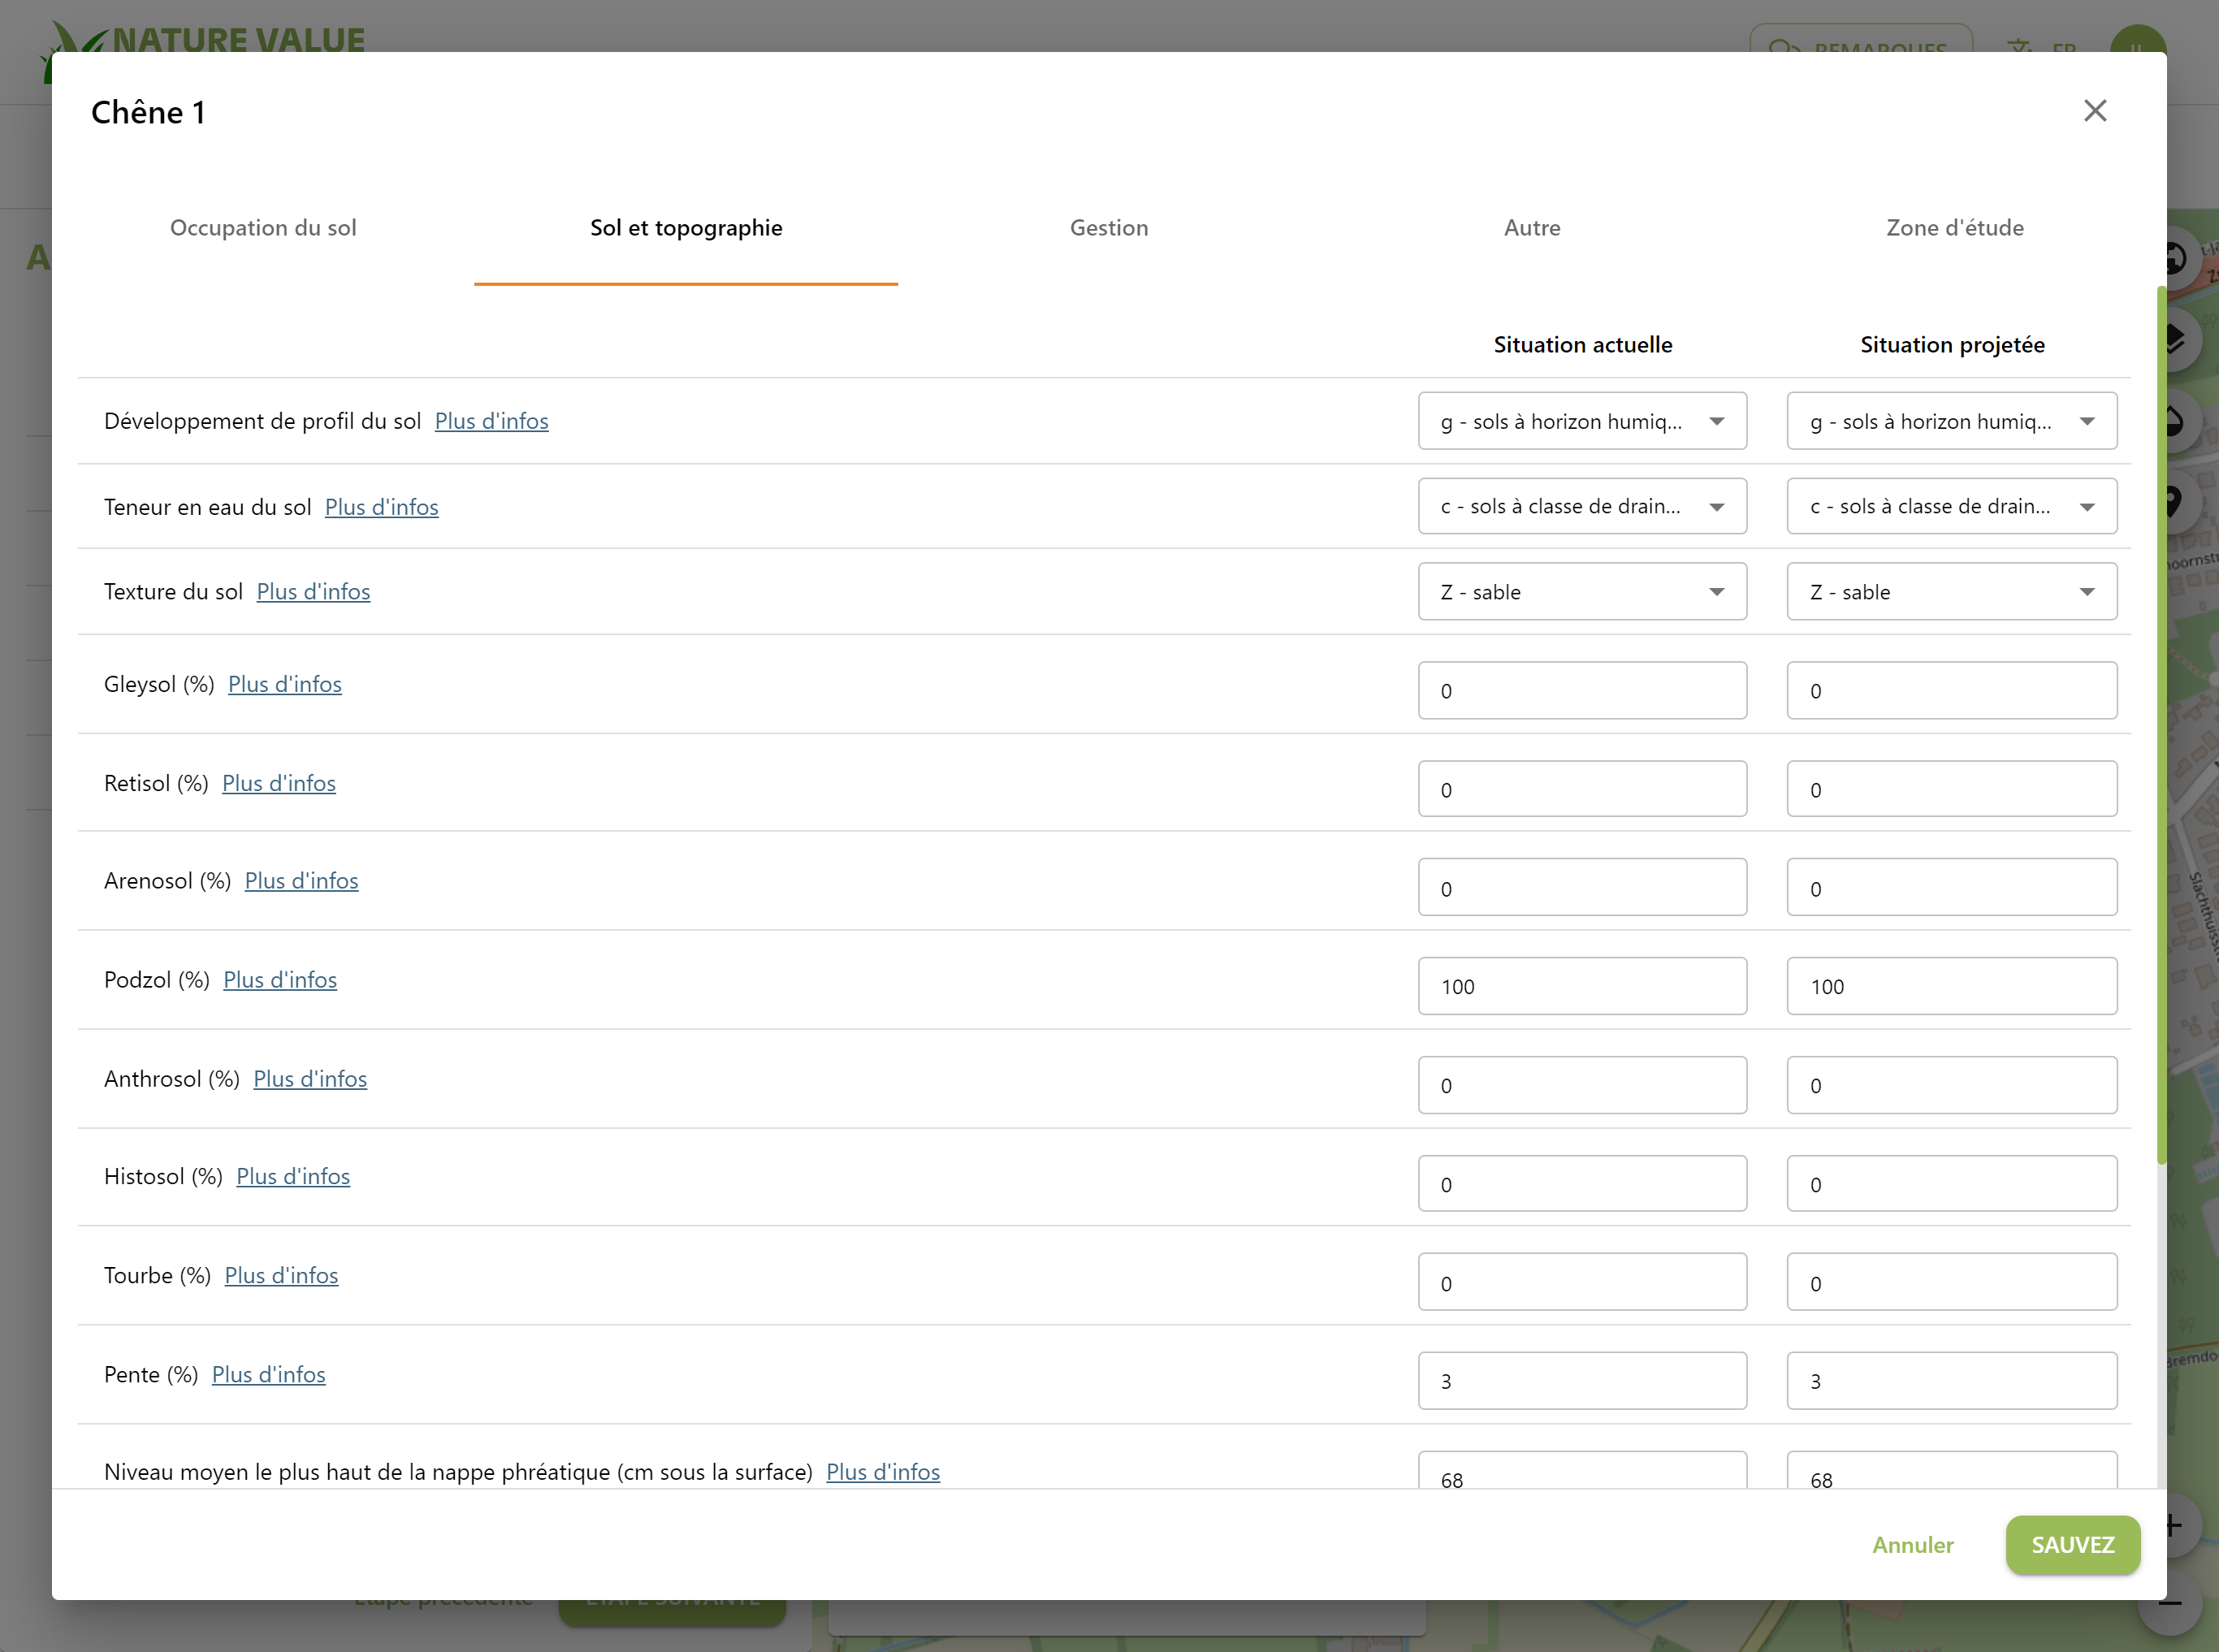This screenshot has width=2219, height=1652.
Task: Click current Pente field showing 3
Action: pyautogui.click(x=1582, y=1382)
